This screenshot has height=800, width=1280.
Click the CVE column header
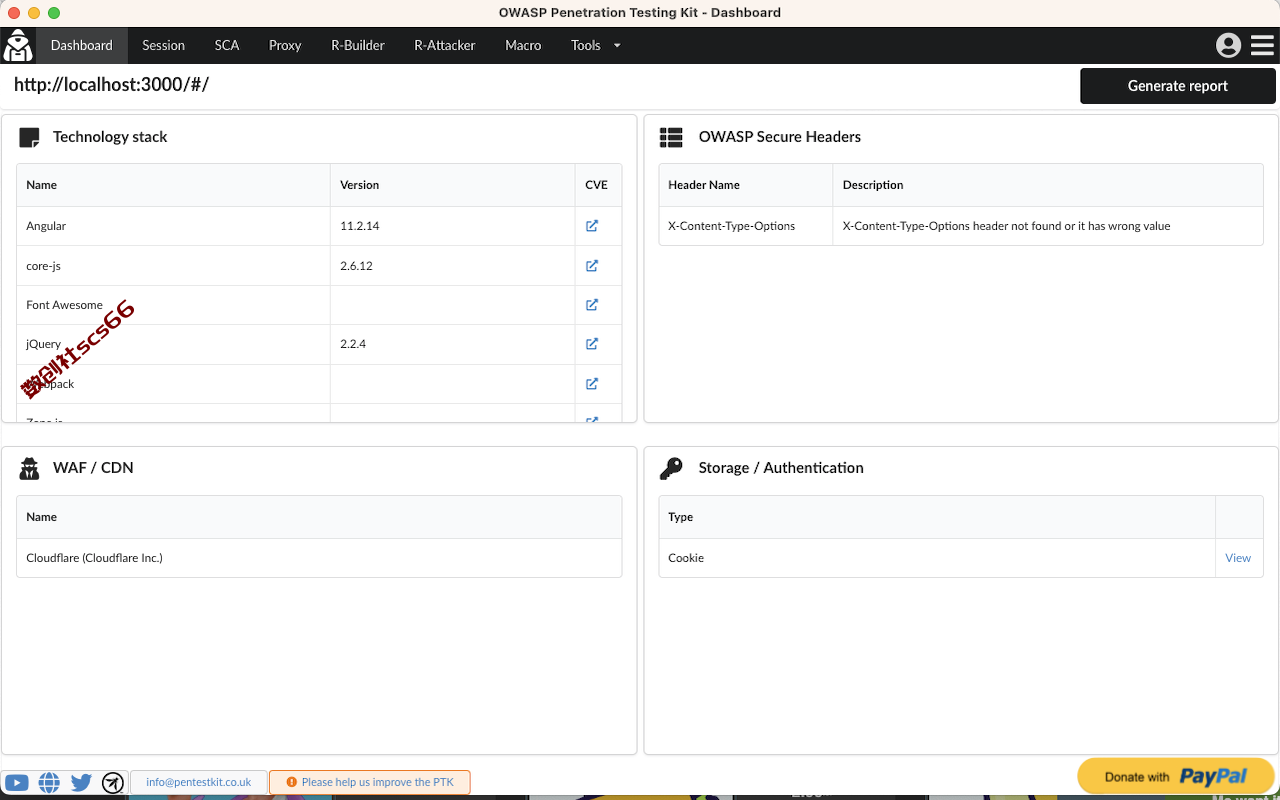pyautogui.click(x=596, y=185)
